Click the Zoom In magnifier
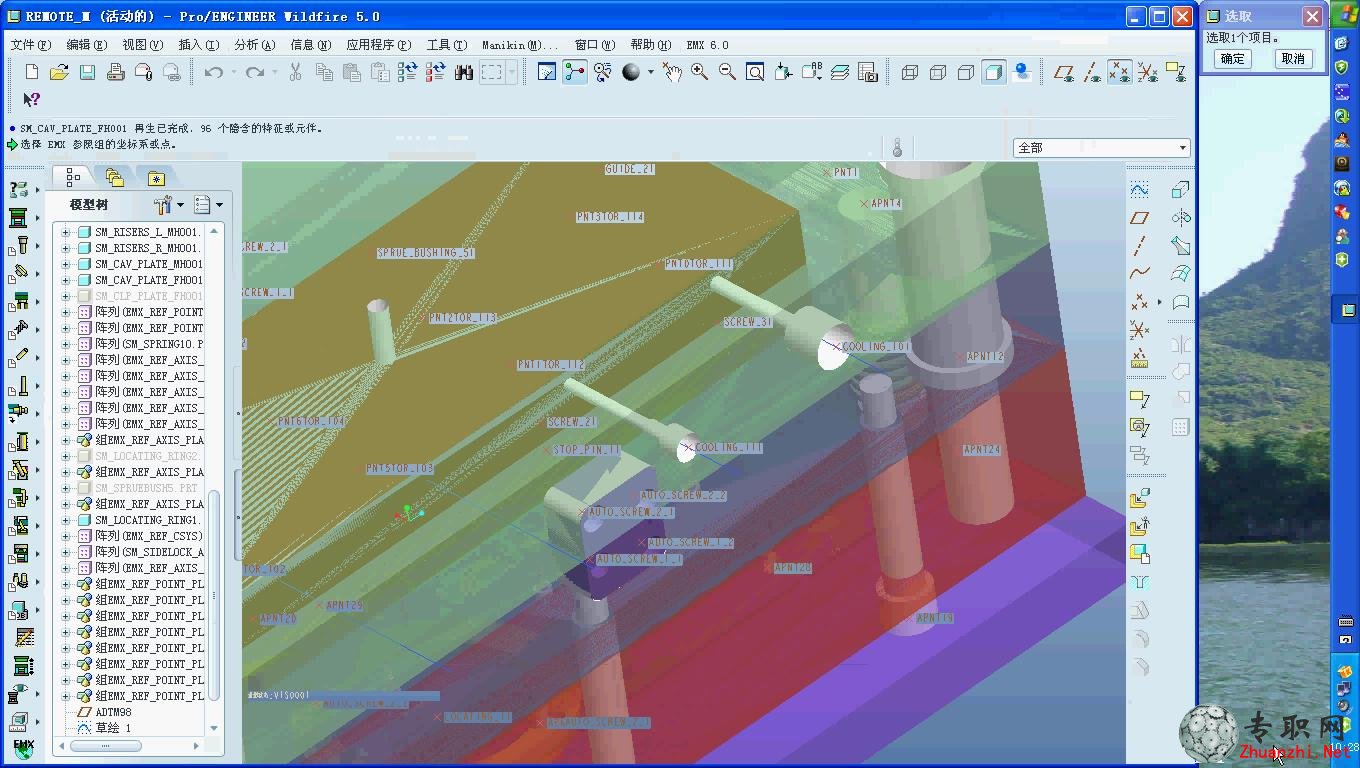Image resolution: width=1360 pixels, height=768 pixels. 699,72
